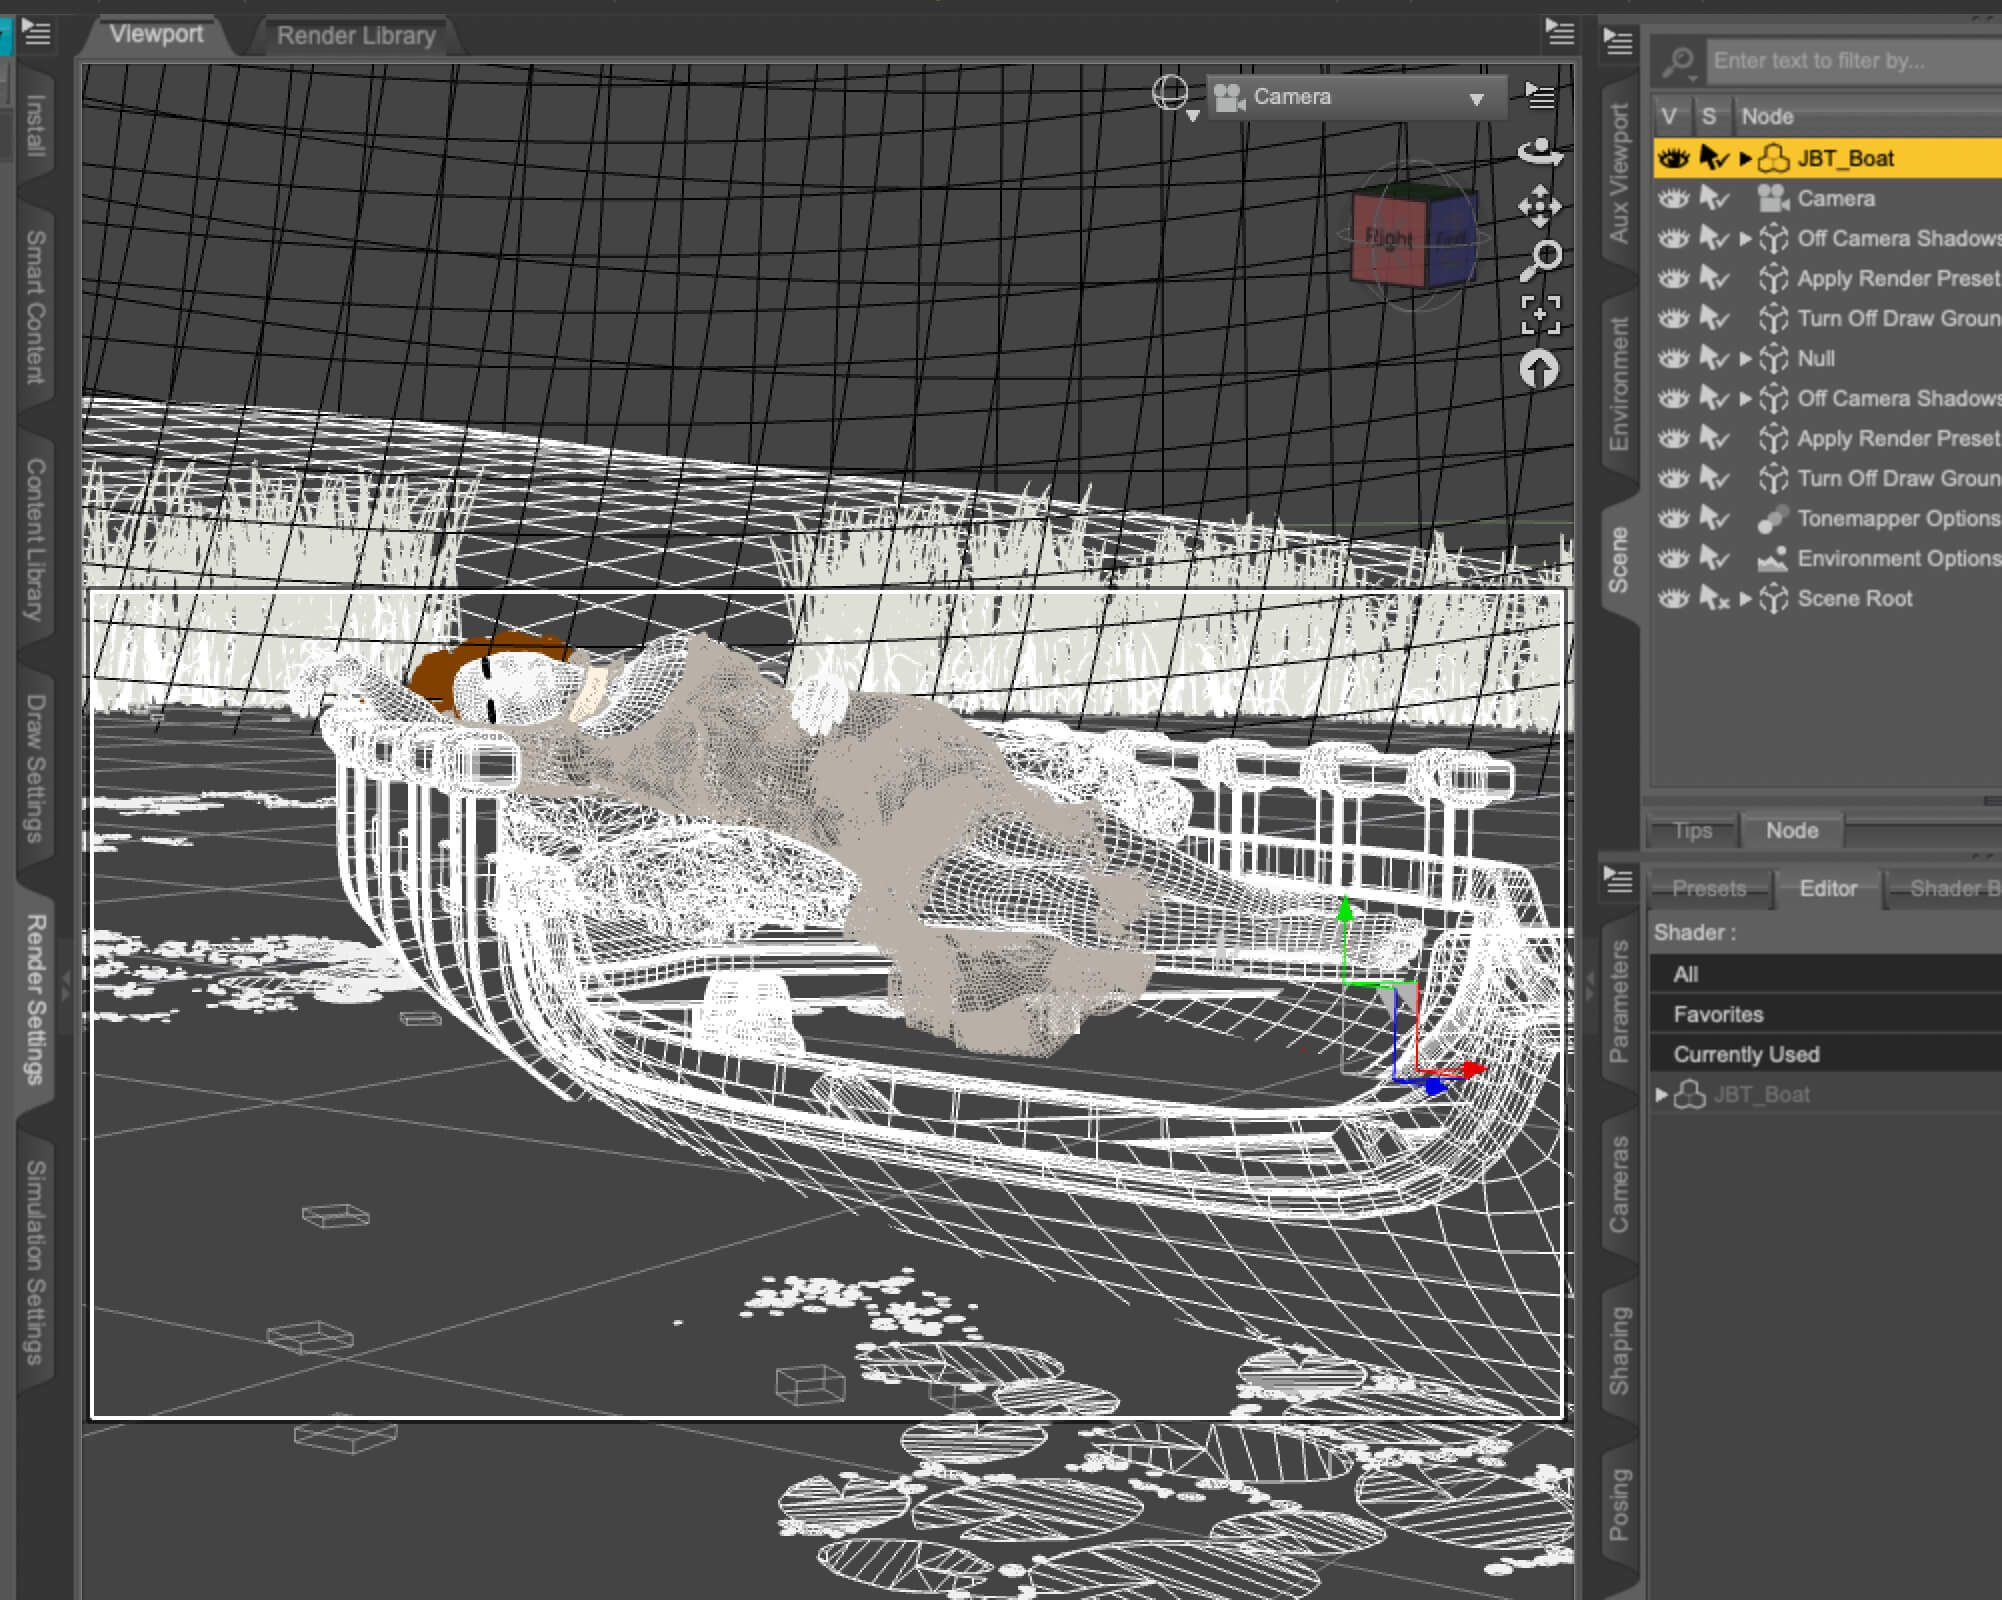This screenshot has width=2002, height=1600.
Task: Select the Favorites shader filter
Action: pos(1825,1014)
